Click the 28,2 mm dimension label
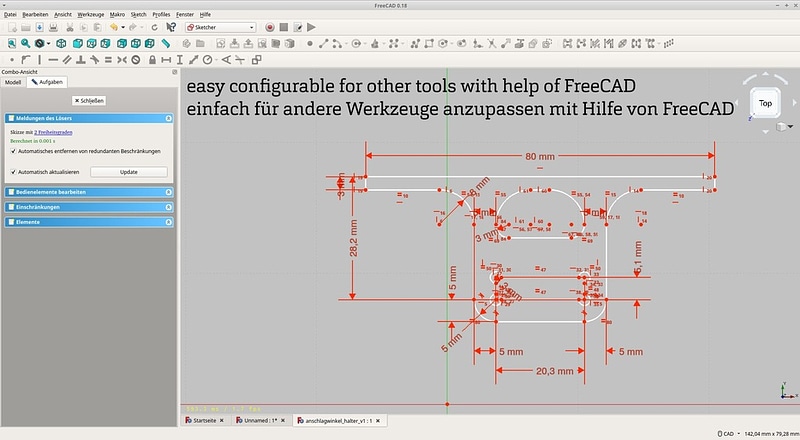 [x=354, y=238]
